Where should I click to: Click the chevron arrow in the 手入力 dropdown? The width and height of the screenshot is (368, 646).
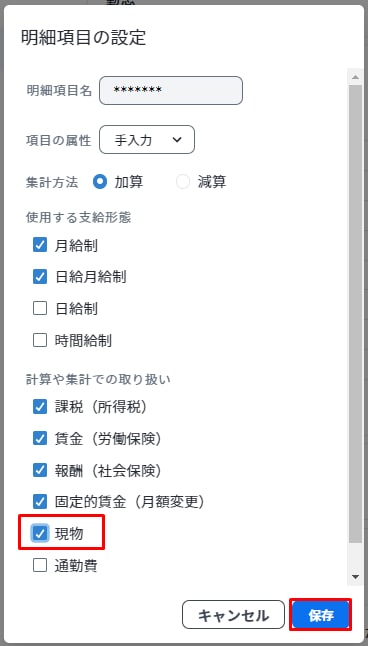pos(177,140)
